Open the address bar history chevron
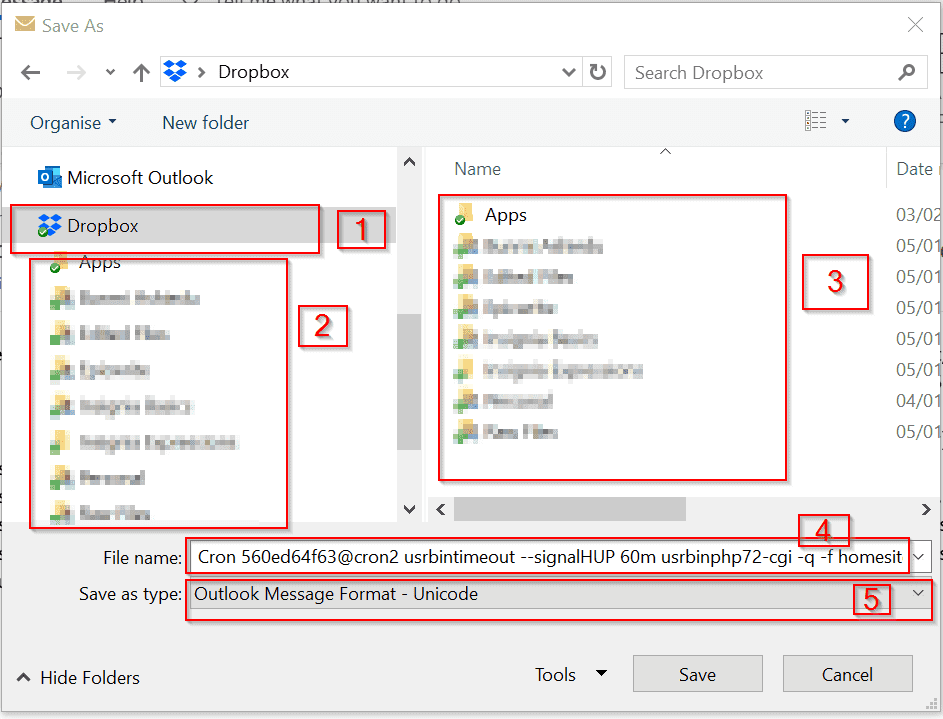 click(568, 71)
